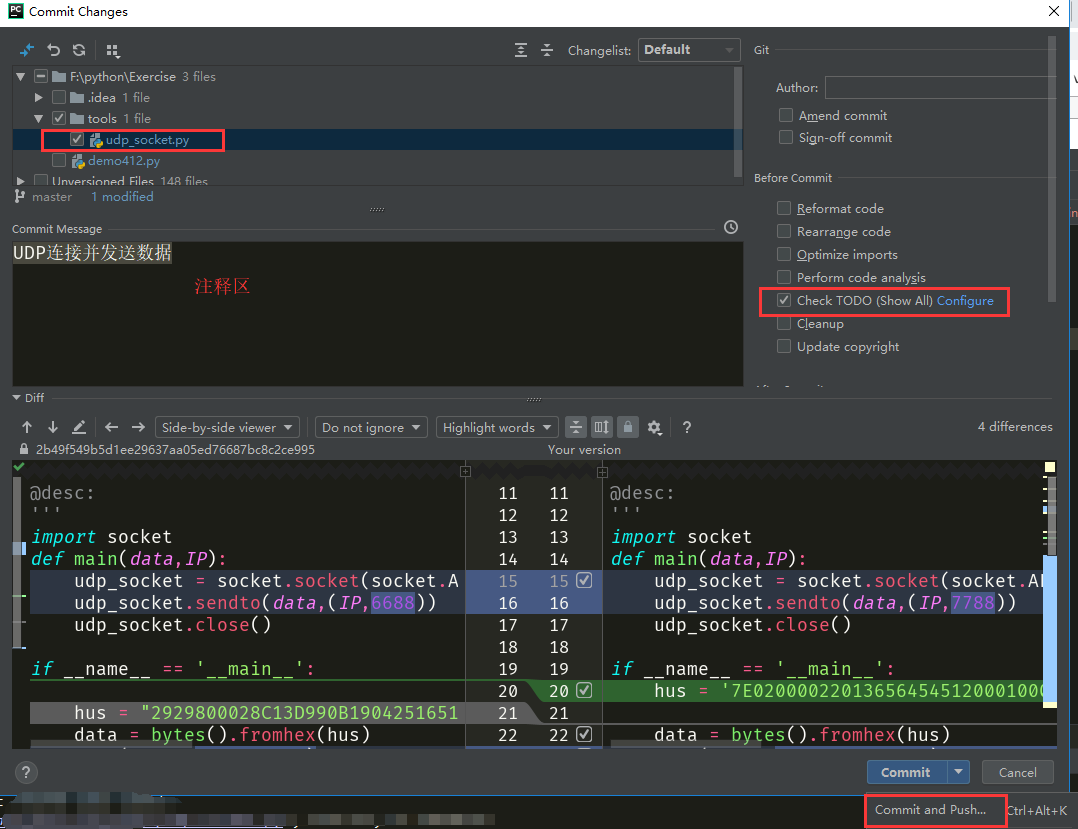The width and height of the screenshot is (1078, 829).
Task: Click the 1 modified link
Action: click(x=122, y=197)
